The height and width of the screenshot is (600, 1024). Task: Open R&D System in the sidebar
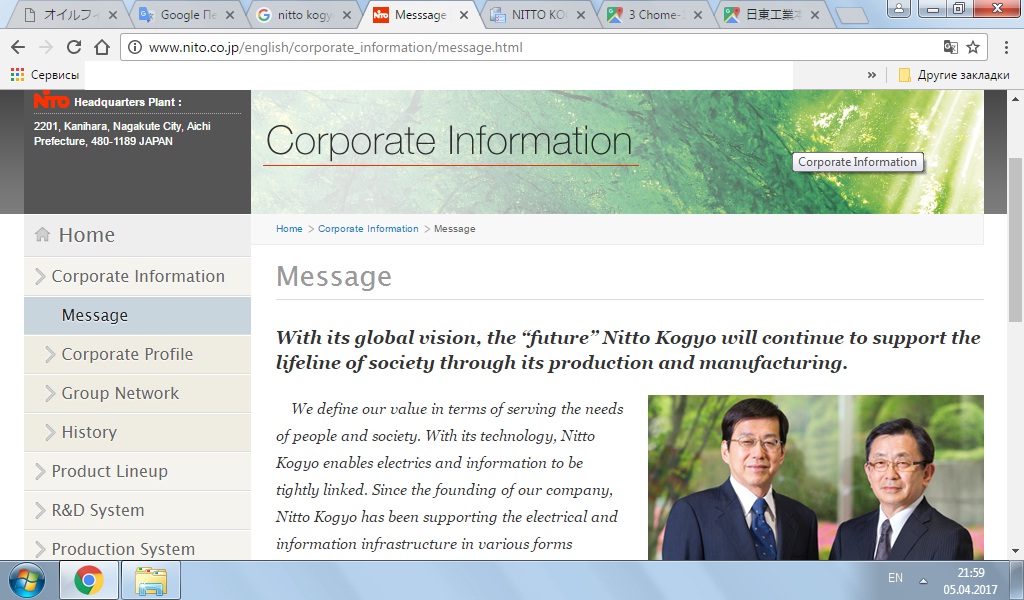(x=137, y=511)
